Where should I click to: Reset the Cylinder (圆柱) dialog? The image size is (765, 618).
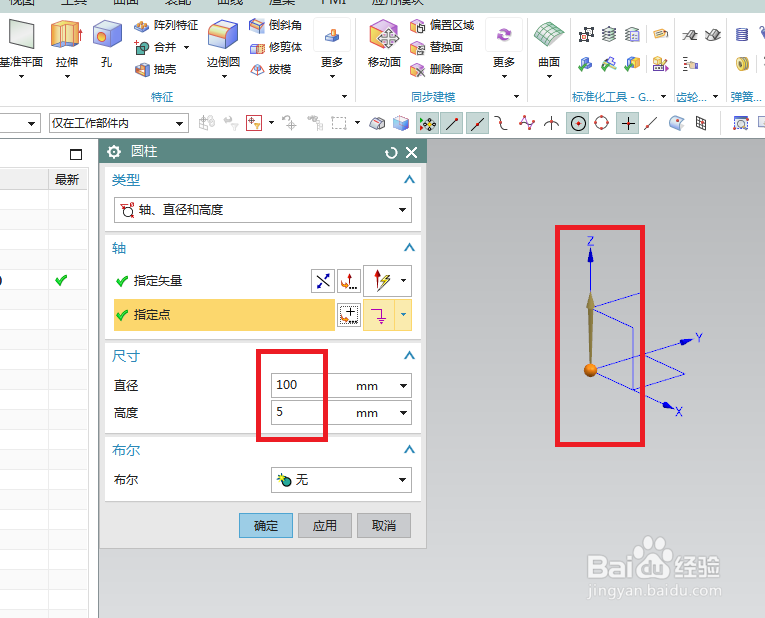click(391, 153)
